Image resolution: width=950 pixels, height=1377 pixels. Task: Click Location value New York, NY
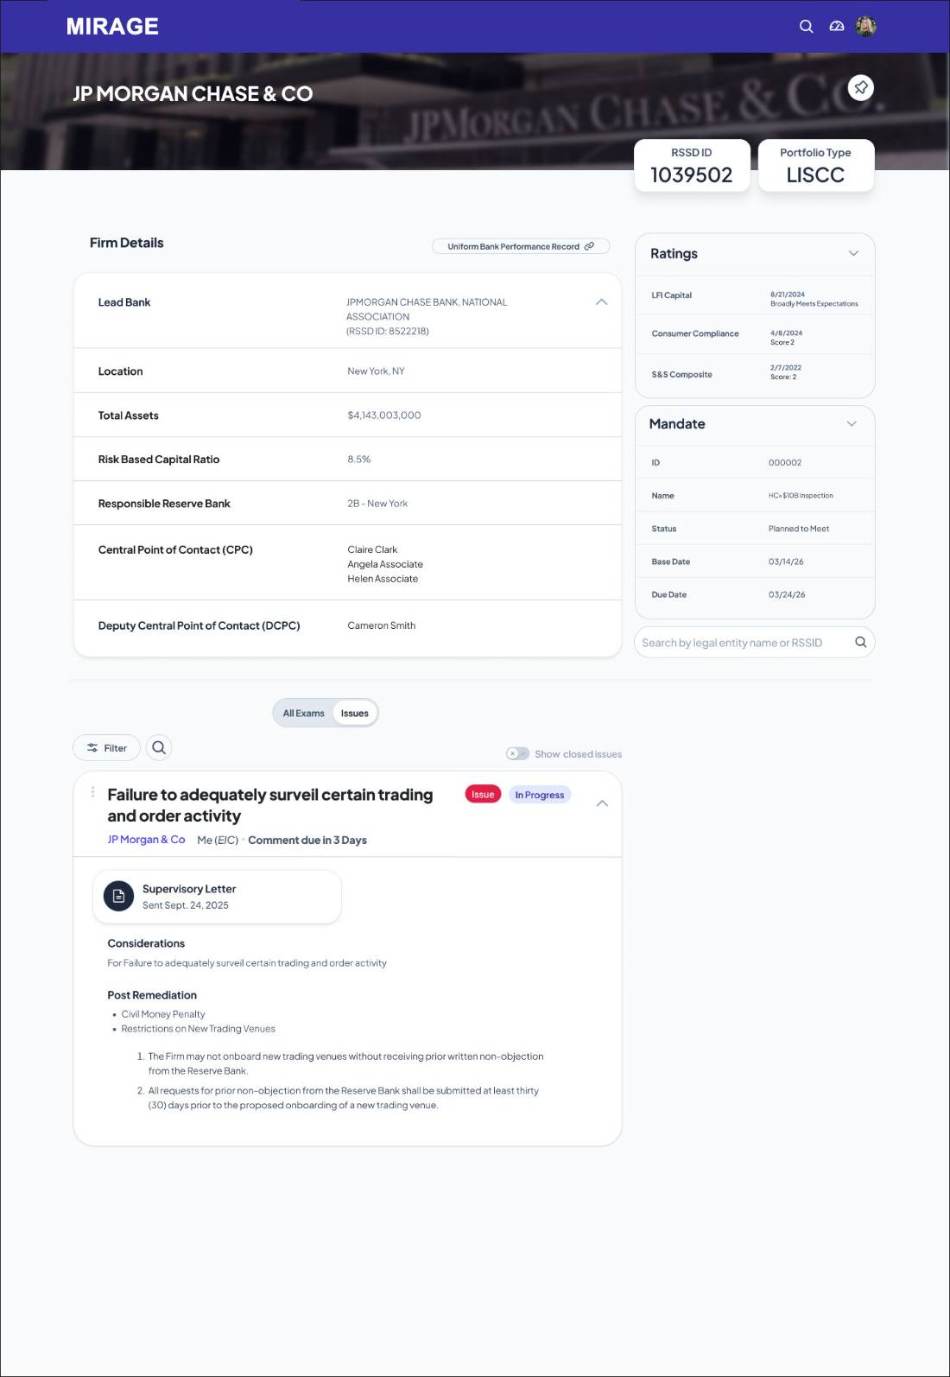[x=376, y=371]
